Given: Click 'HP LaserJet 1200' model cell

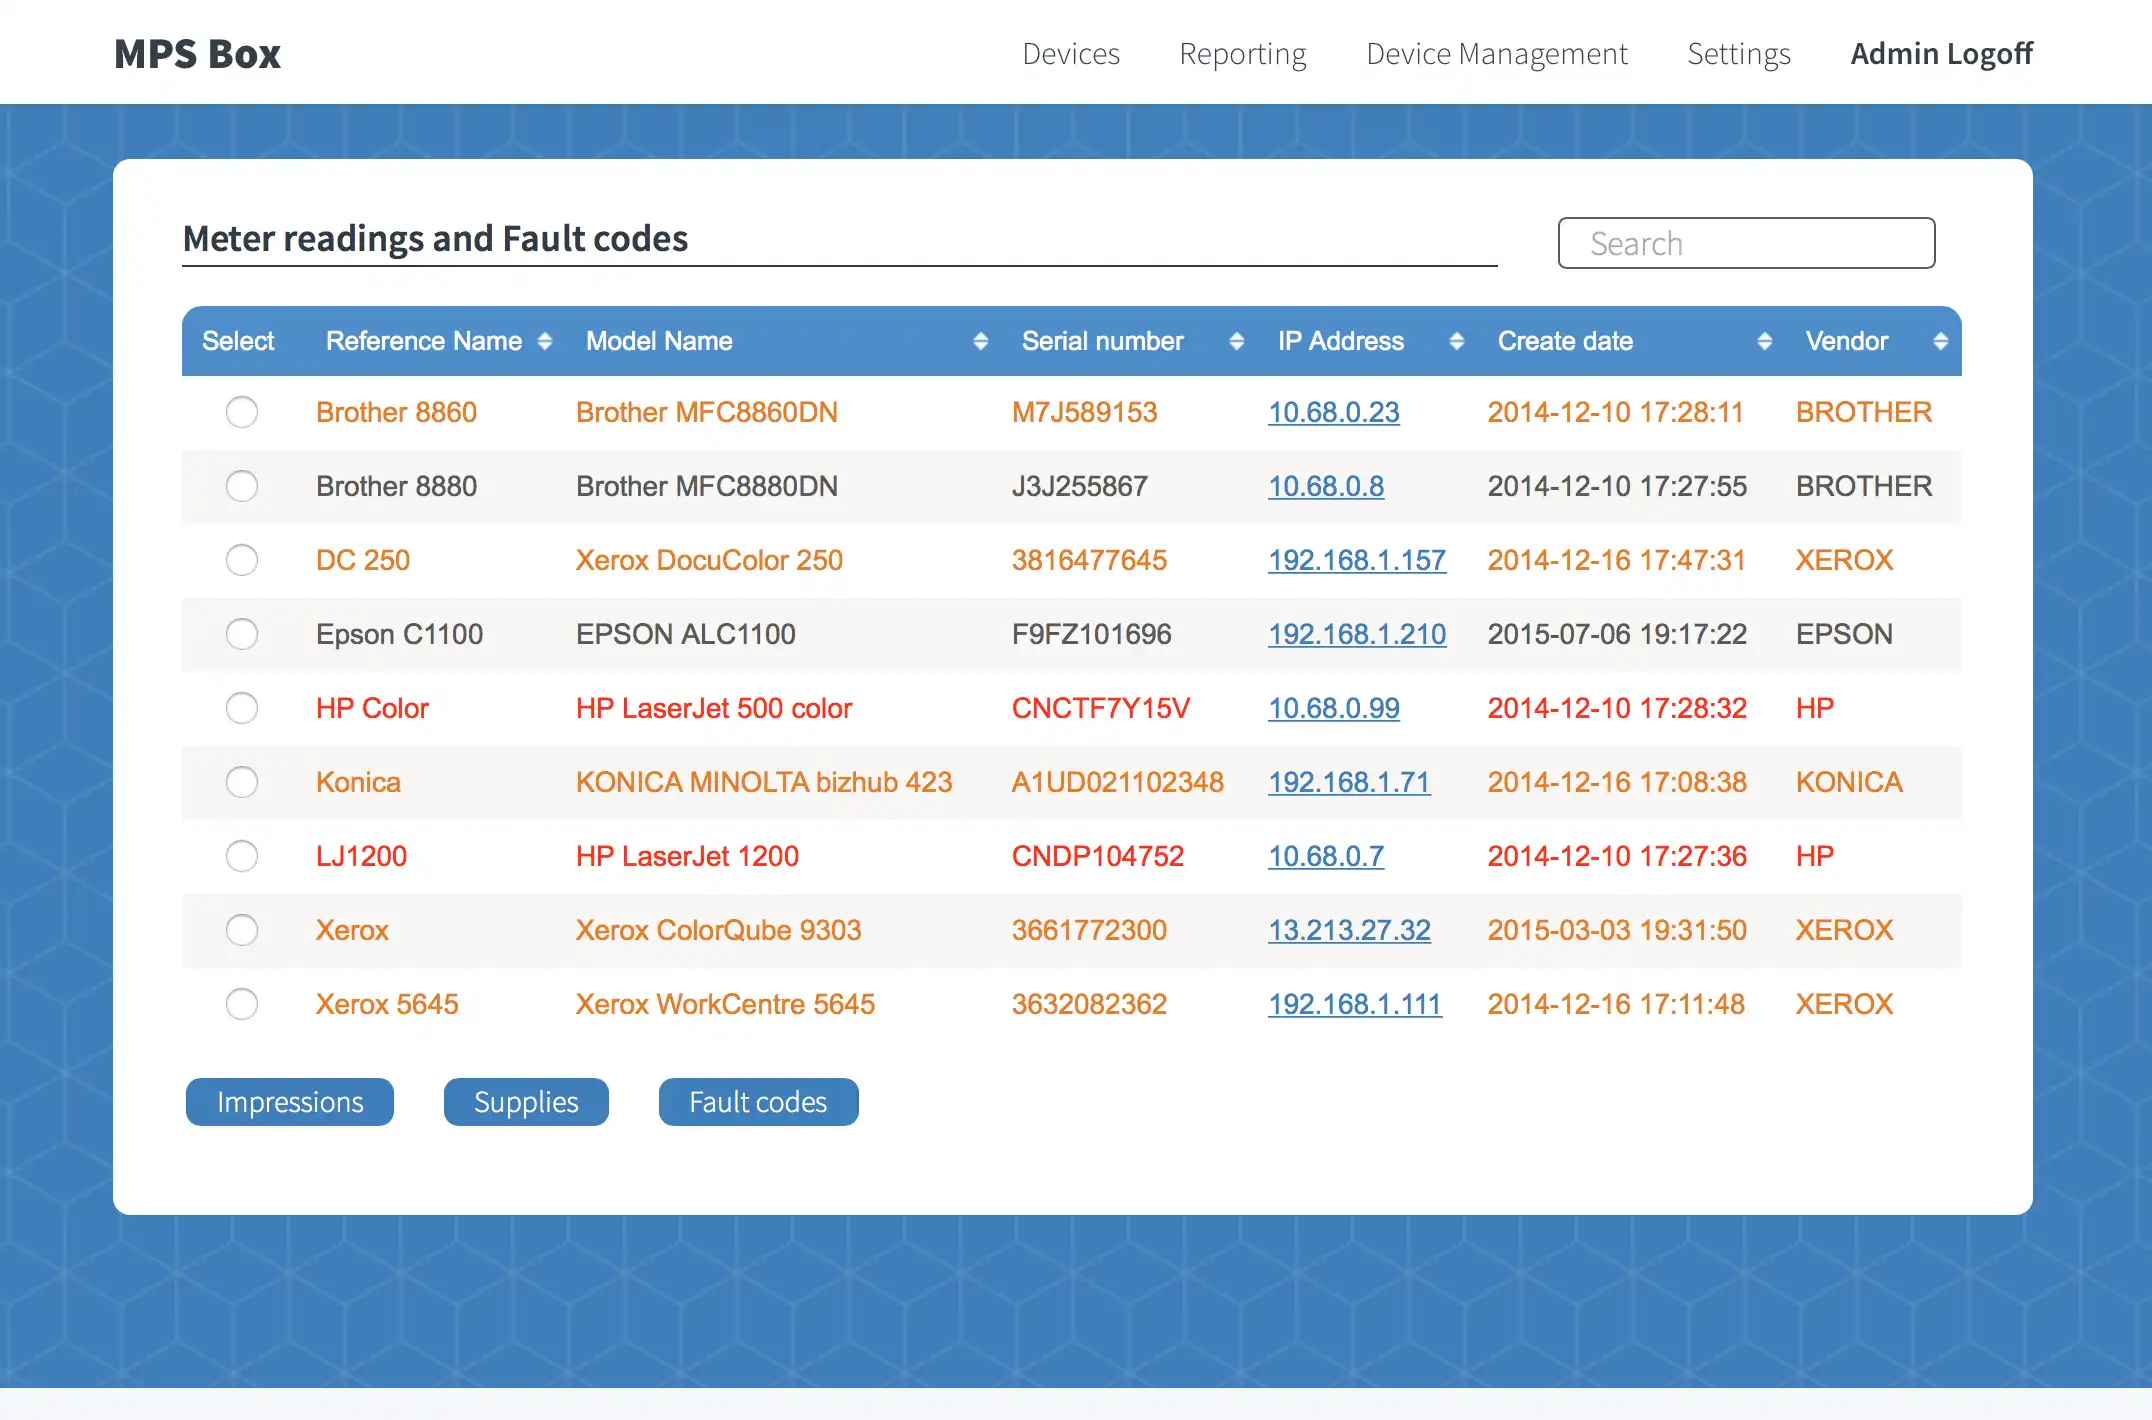Looking at the screenshot, I should click(687, 856).
